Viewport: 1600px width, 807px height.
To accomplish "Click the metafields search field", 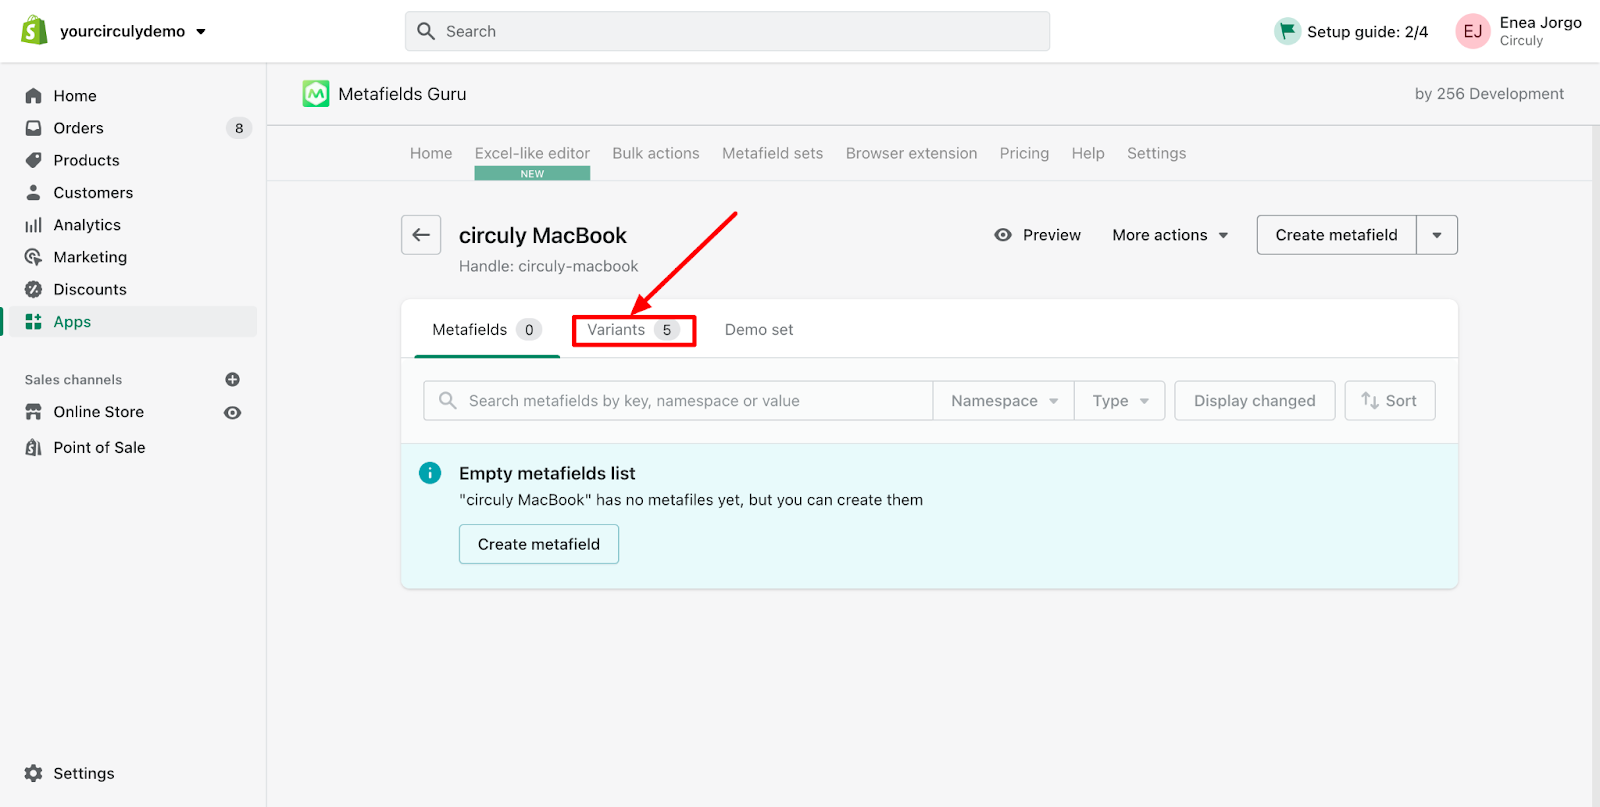I will (678, 401).
